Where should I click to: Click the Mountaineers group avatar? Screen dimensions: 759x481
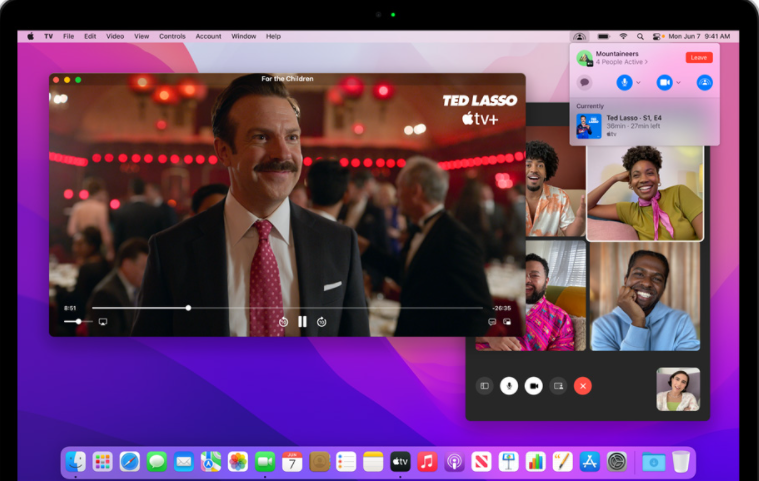(x=584, y=58)
